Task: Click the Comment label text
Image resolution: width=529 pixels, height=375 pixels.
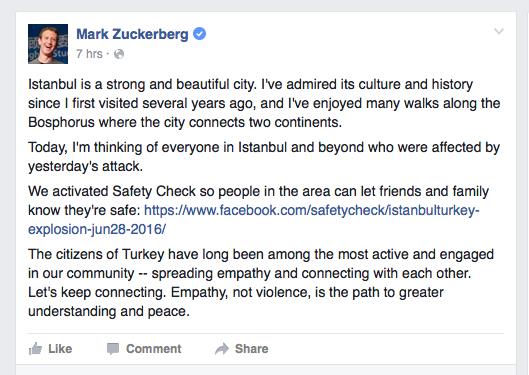Action: pyautogui.click(x=154, y=349)
